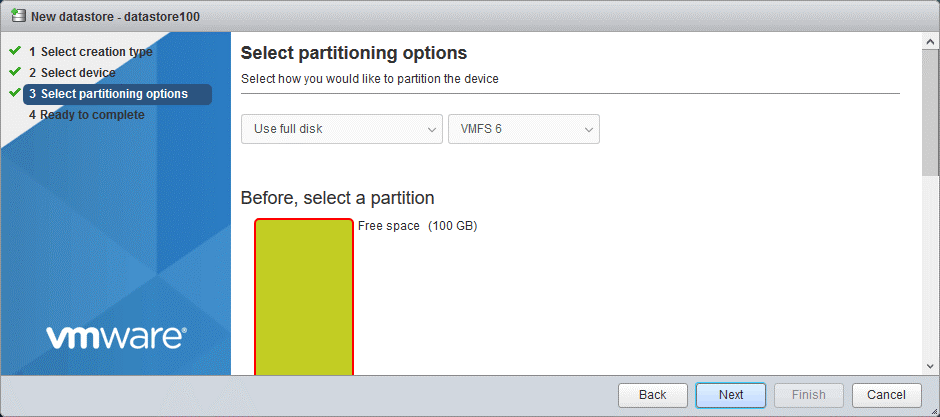Click Next to continue the wizard
Screen dimensions: 940x417
(731, 395)
